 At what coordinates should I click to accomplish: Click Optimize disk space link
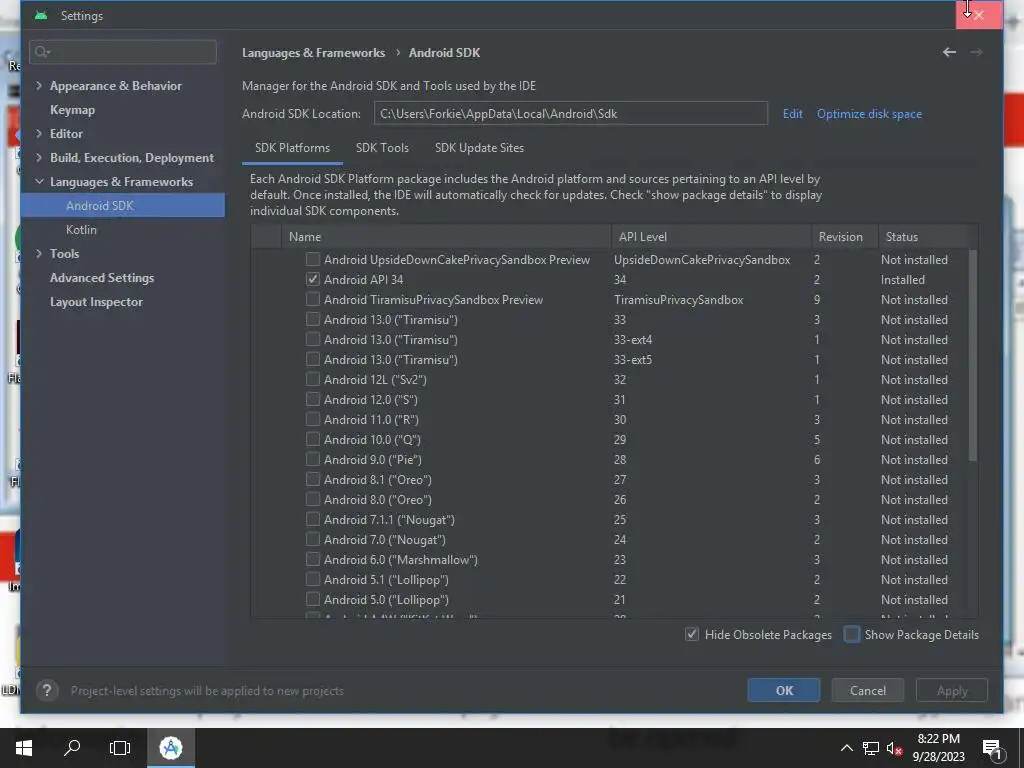point(869,114)
